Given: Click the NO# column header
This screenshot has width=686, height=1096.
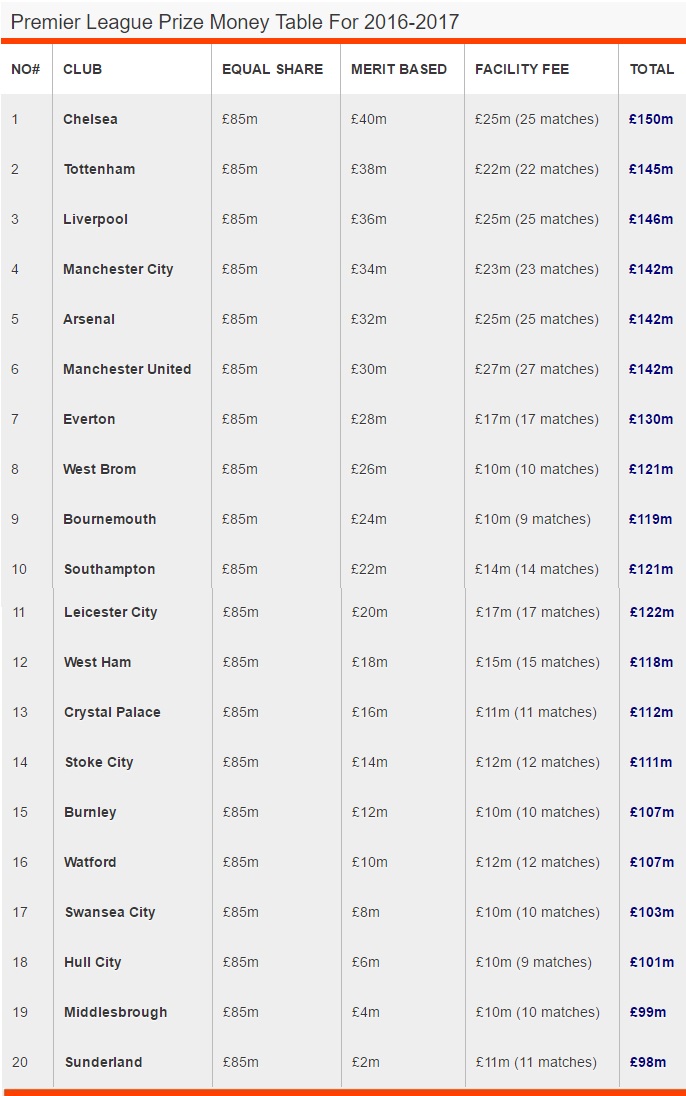Looking at the screenshot, I should pyautogui.click(x=25, y=69).
